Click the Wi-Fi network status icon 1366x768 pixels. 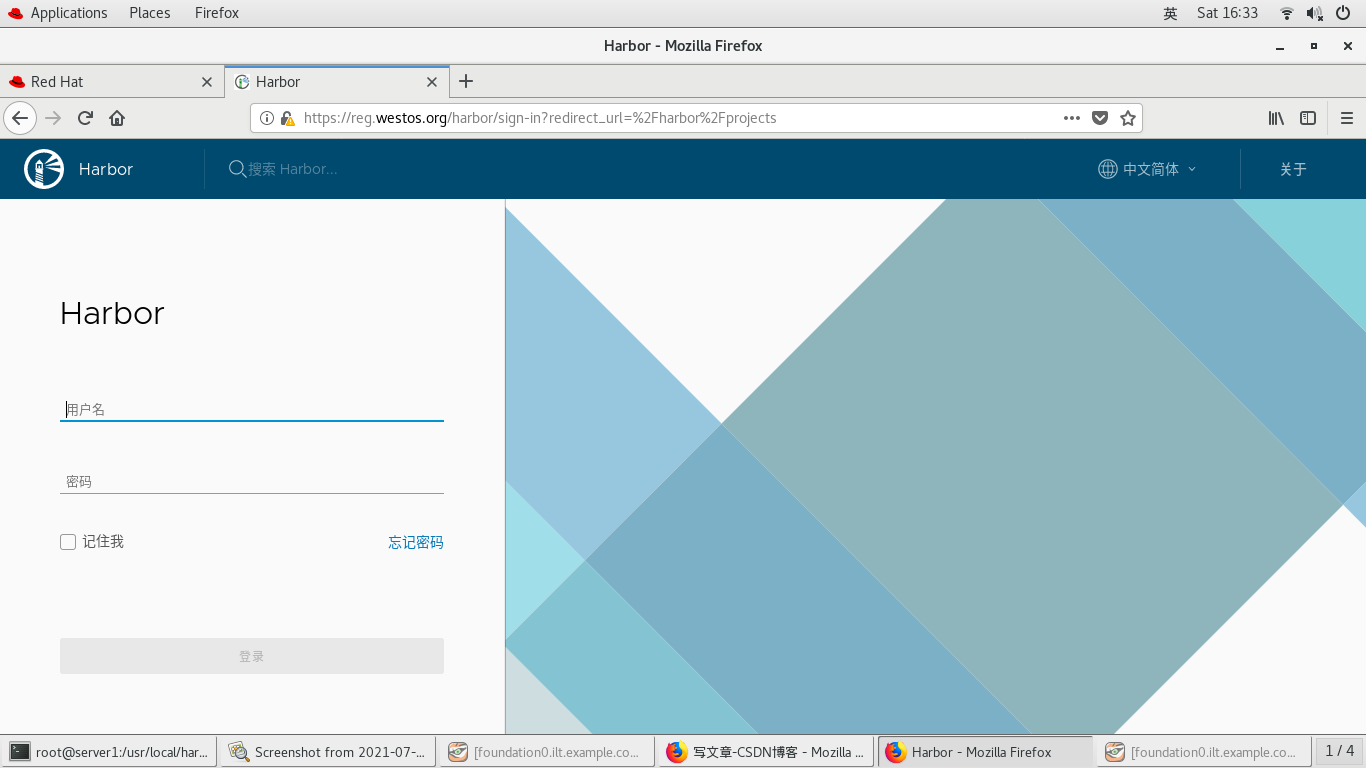[x=1287, y=13]
